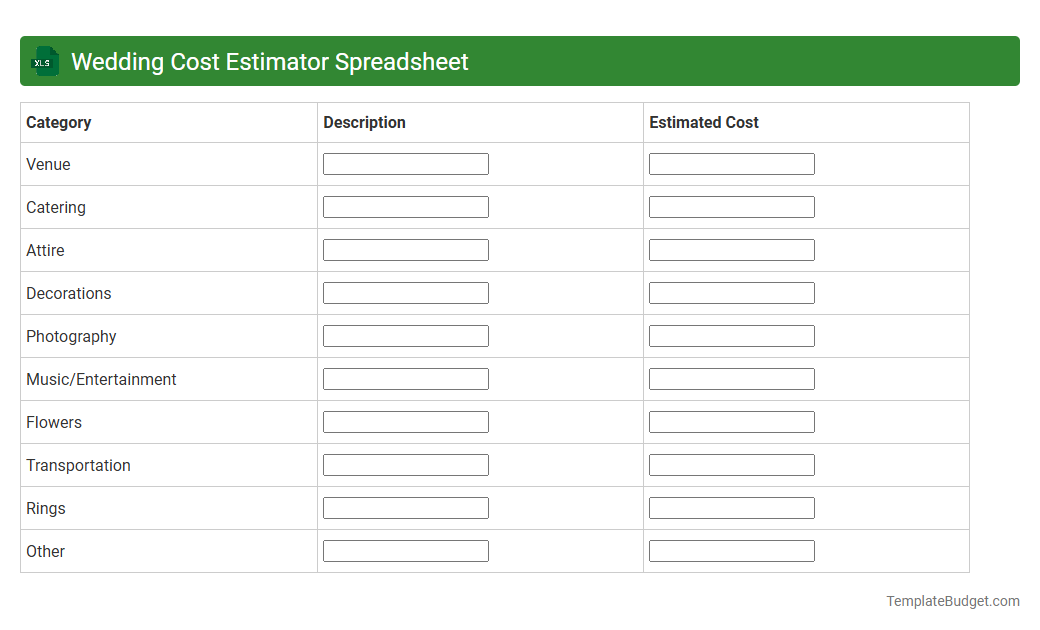Select the Description column header
Image resolution: width=1040 pixels, height=630 pixels.
pos(364,122)
